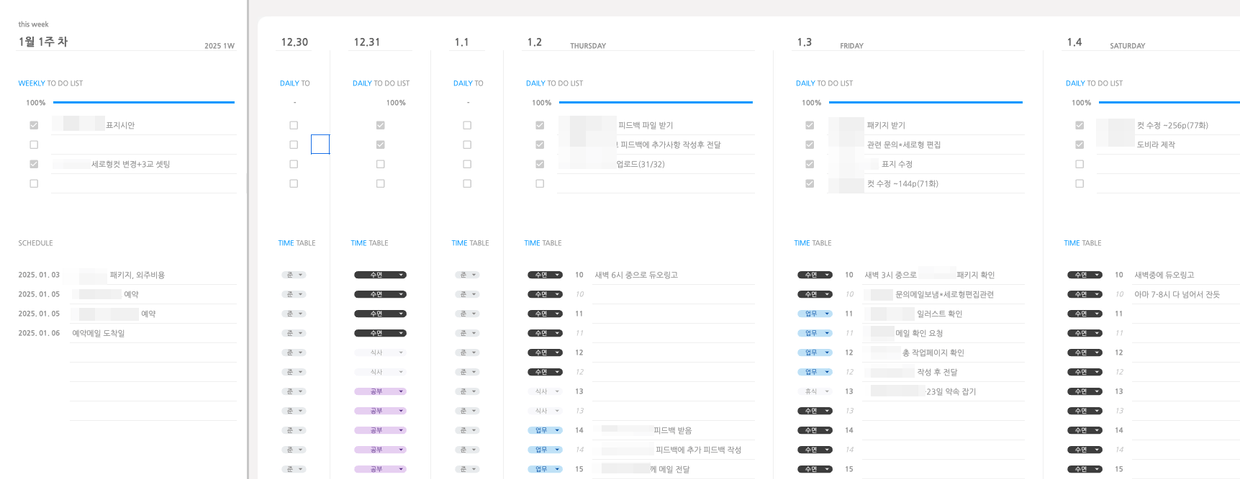Open the 업무 dropdown beside 메일 확인 요청

[815, 333]
